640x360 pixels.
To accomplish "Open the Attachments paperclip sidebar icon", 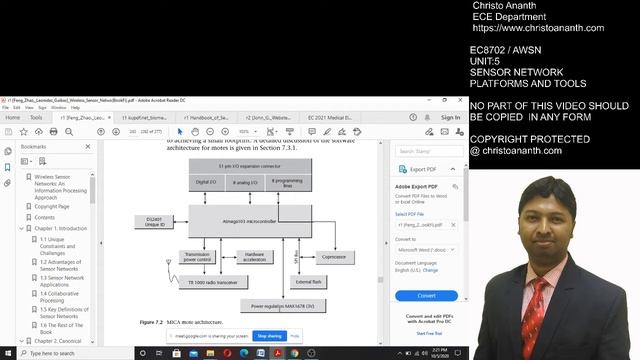I will click(x=8, y=183).
